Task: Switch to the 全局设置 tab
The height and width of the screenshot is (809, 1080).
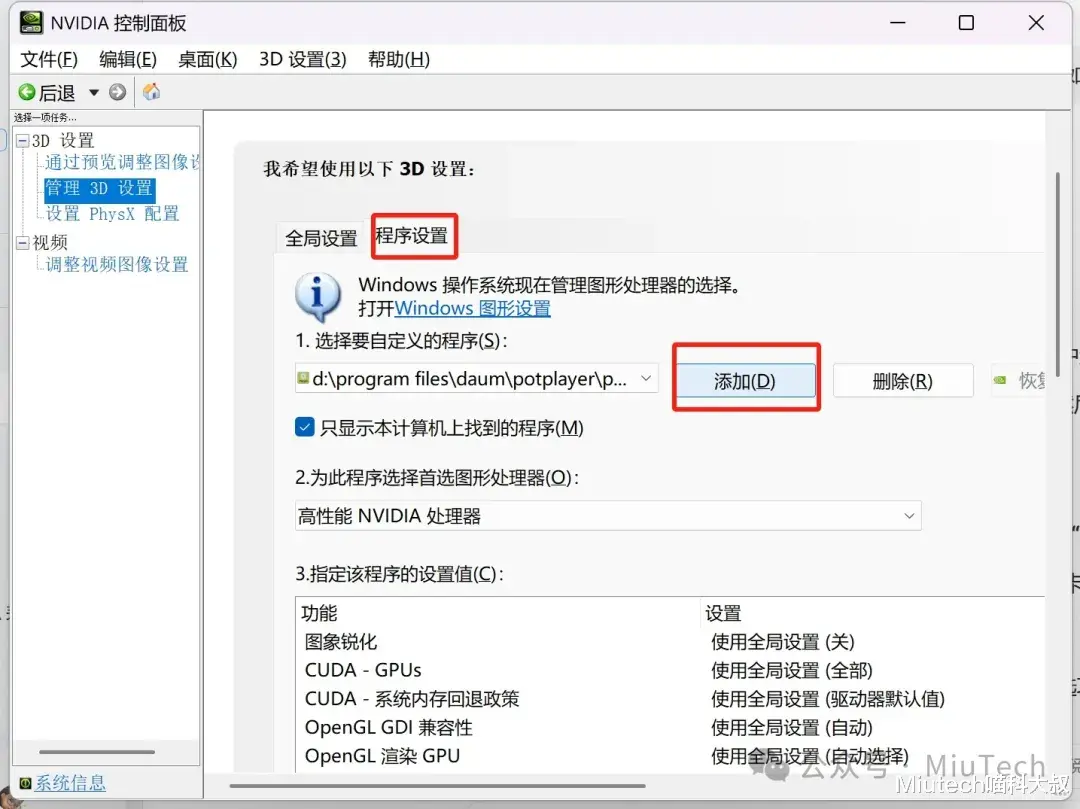Action: pos(321,239)
